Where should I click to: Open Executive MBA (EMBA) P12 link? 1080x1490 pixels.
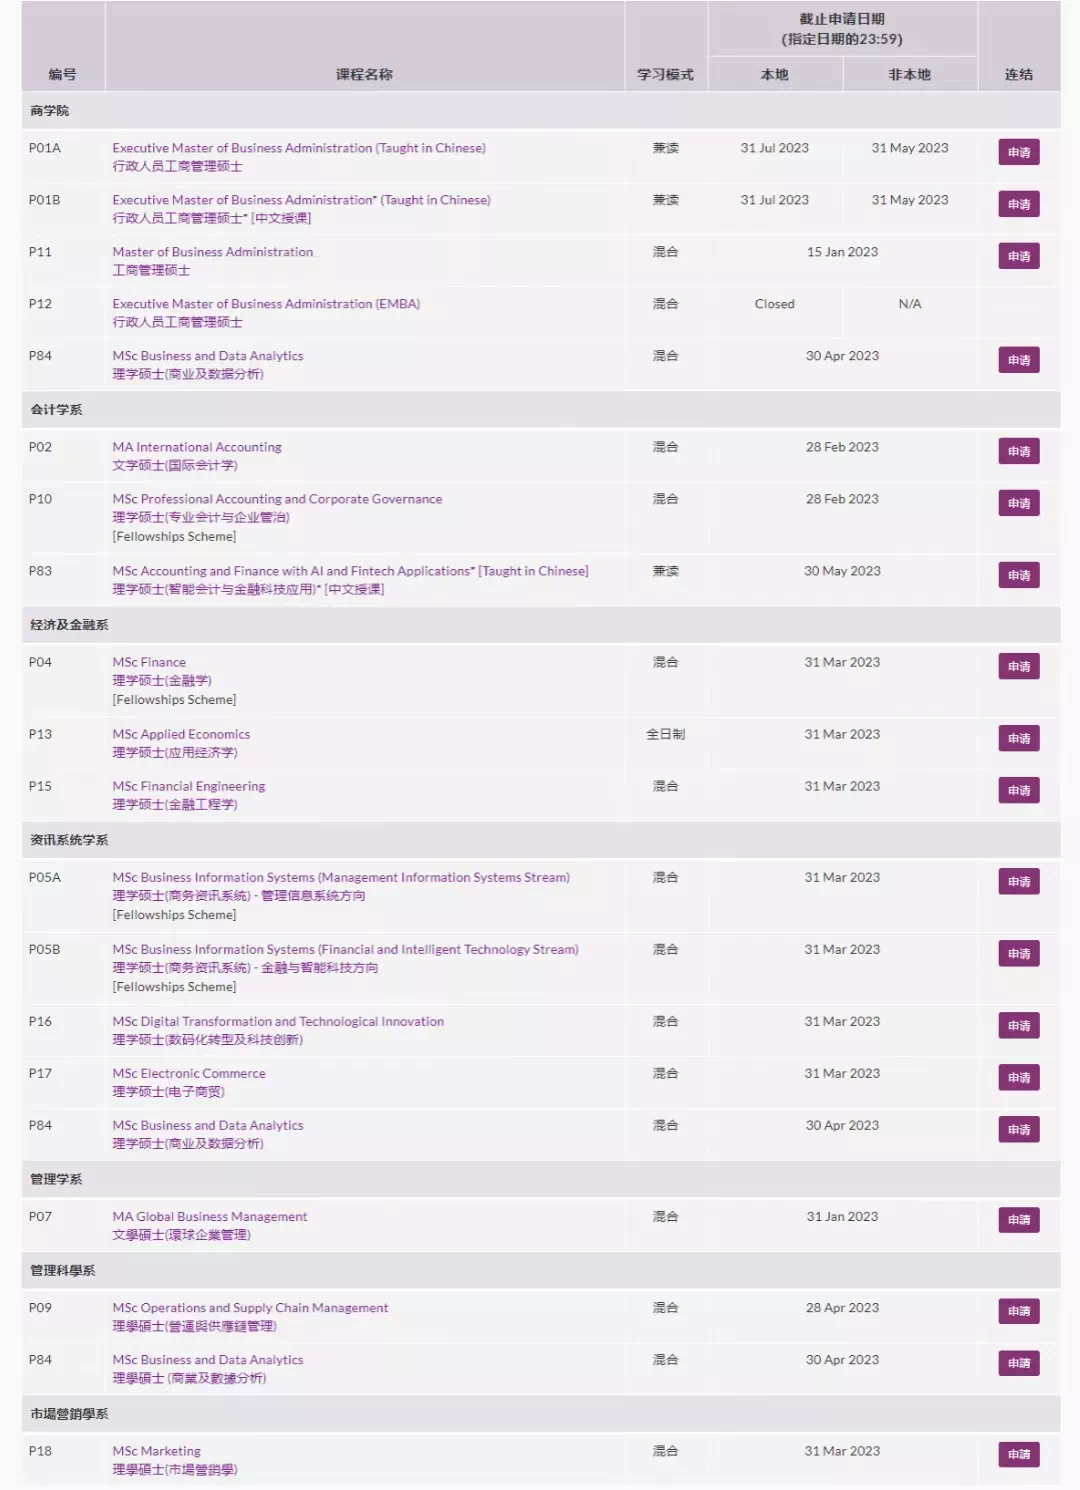point(266,304)
